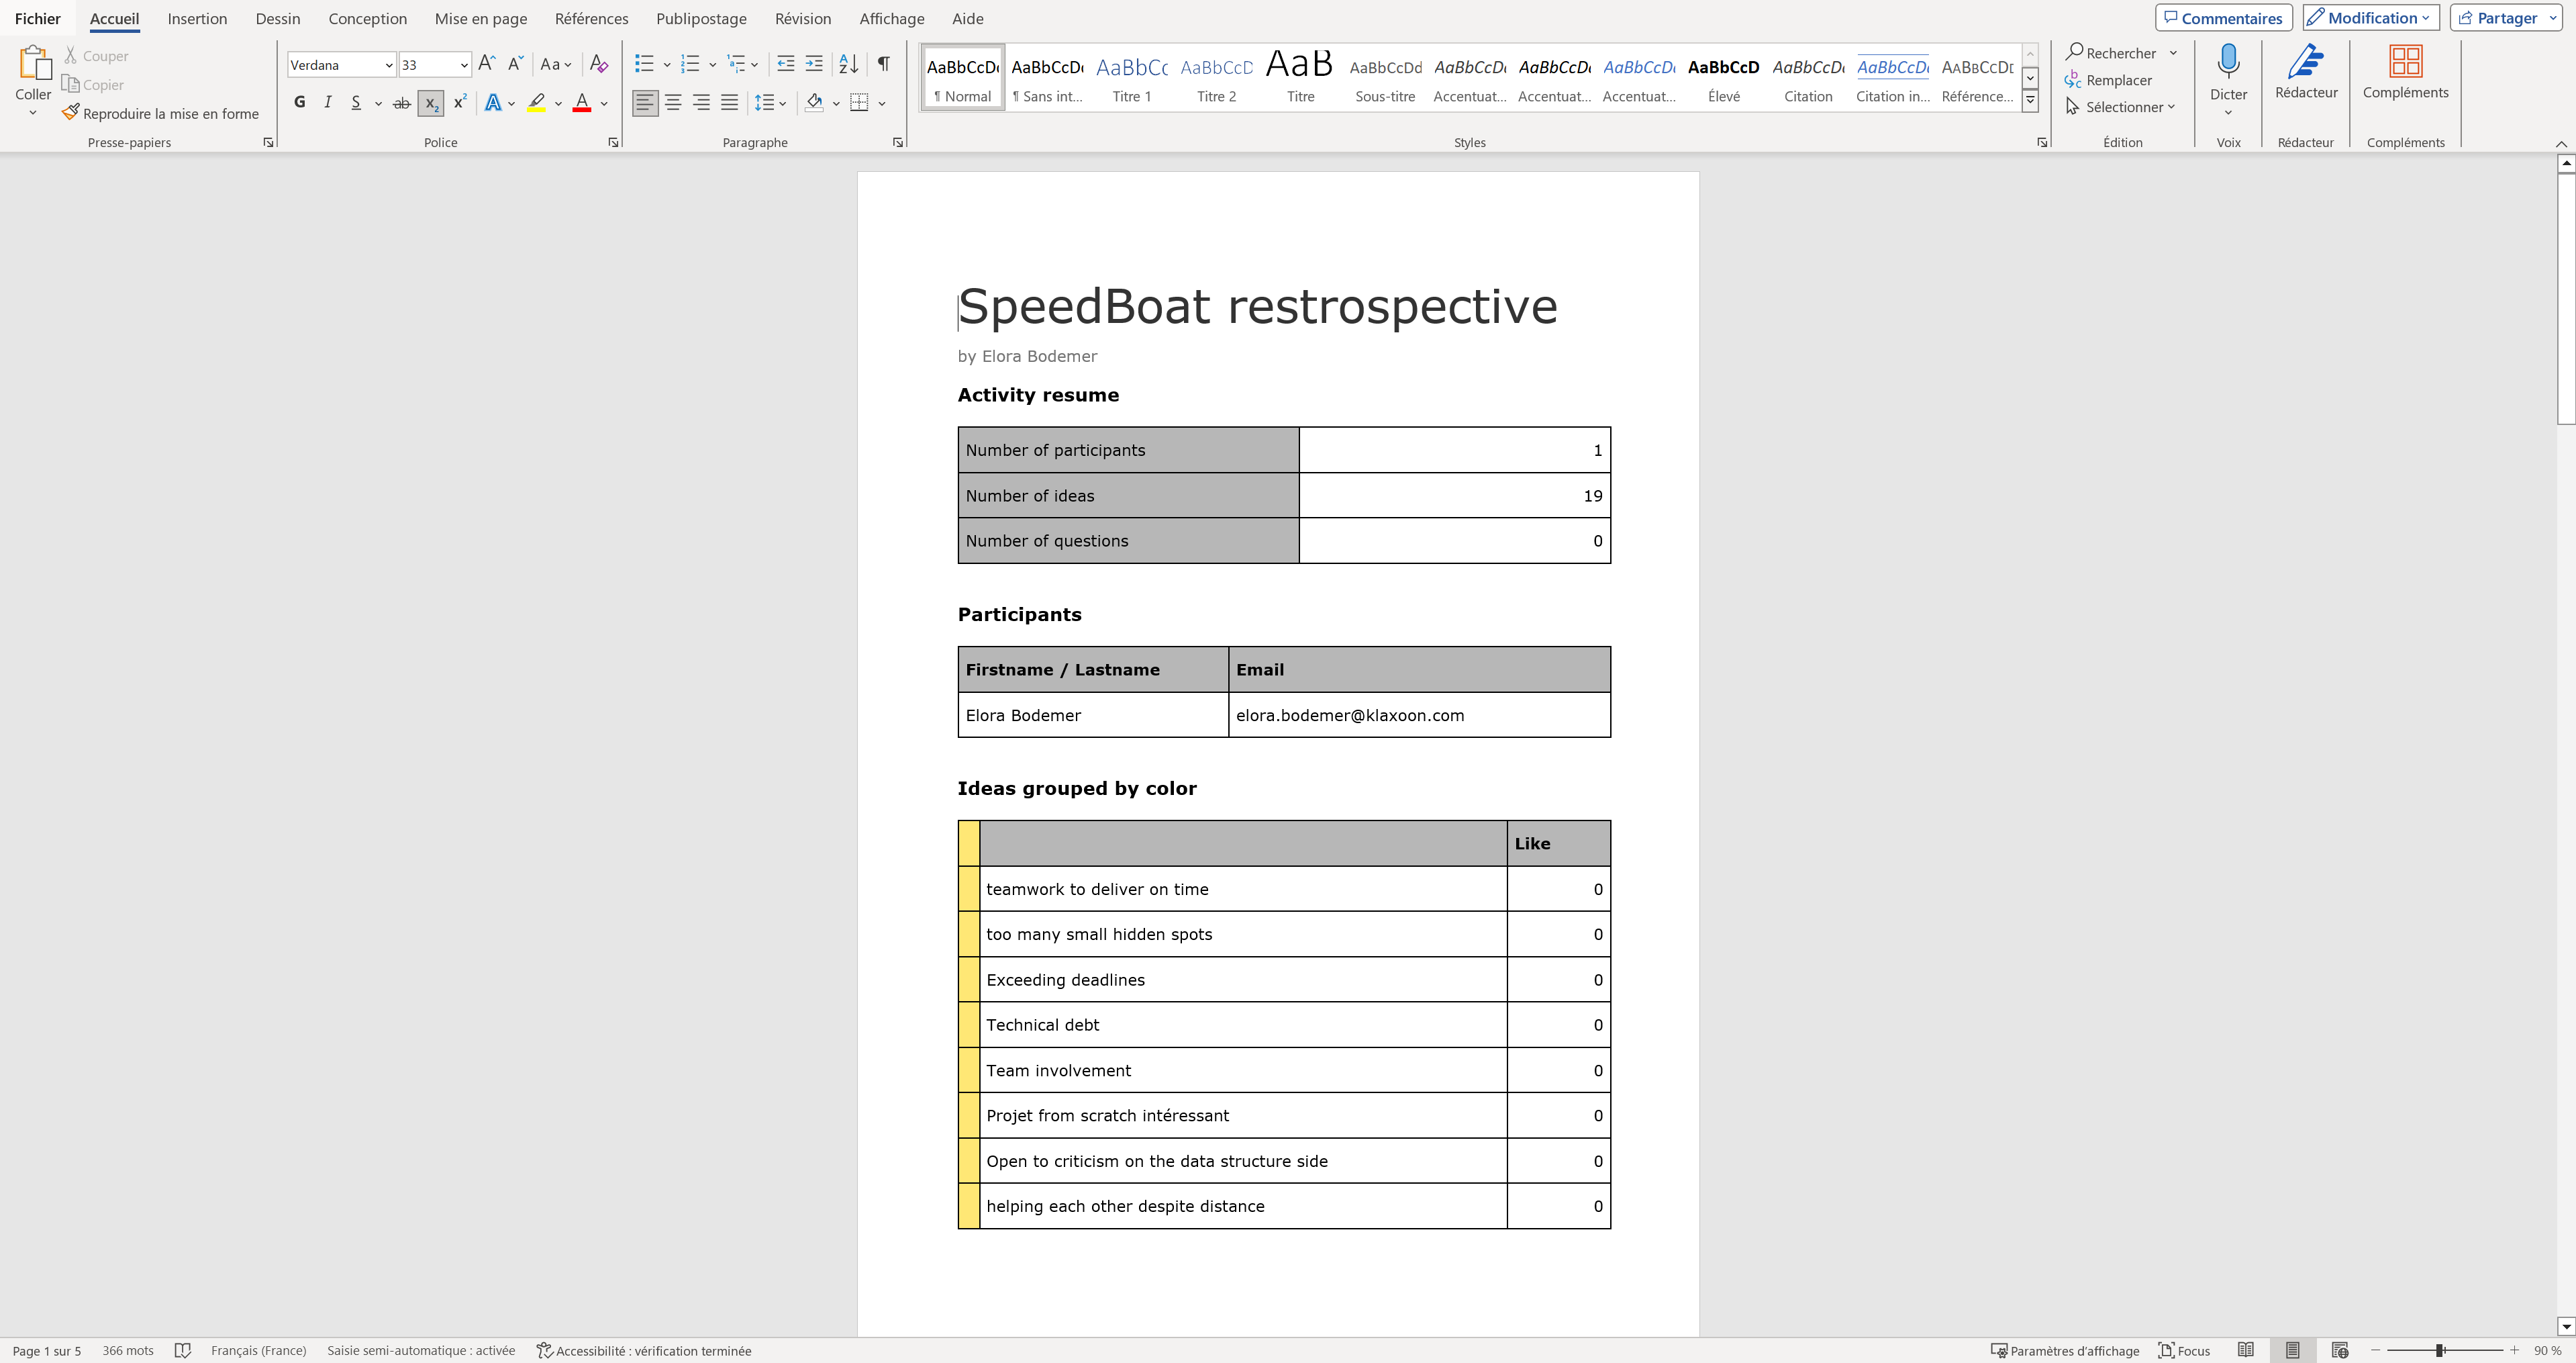Click the sort A-Z icon
2576x1363 pixels.
(x=848, y=64)
